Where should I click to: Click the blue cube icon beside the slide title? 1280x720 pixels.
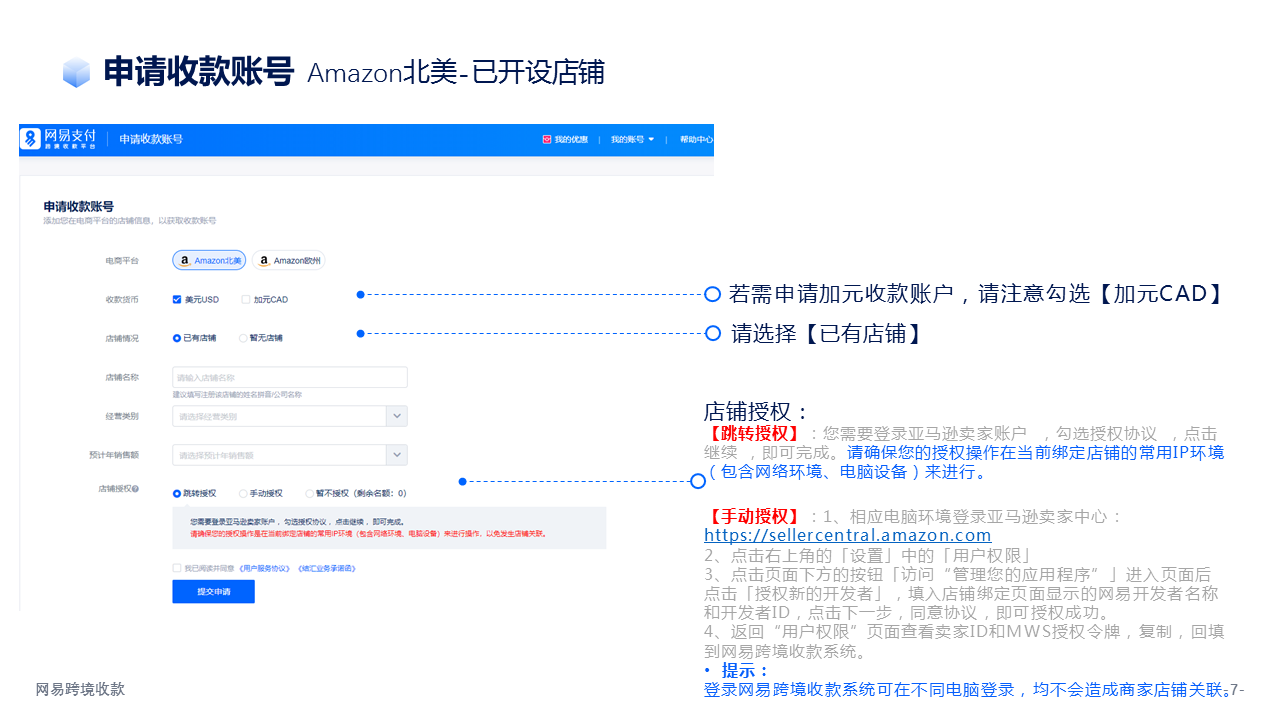click(77, 73)
